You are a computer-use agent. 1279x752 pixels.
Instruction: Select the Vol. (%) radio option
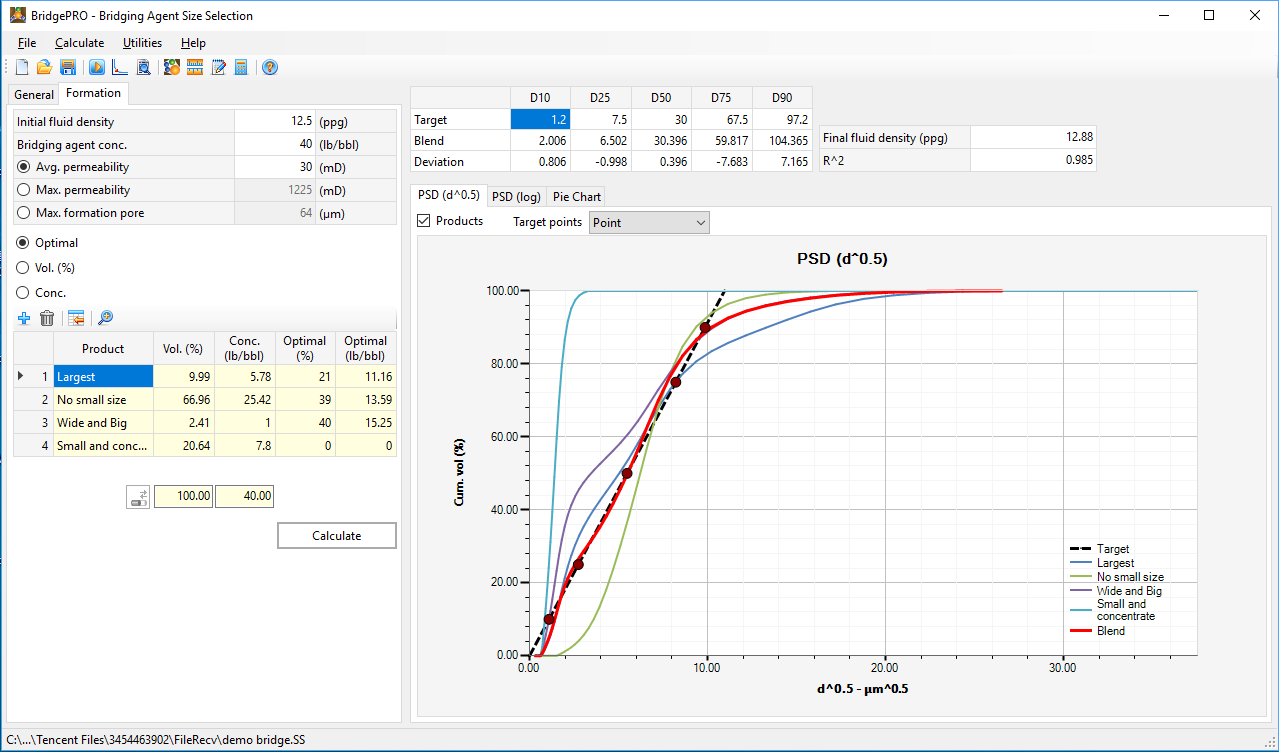coord(23,268)
